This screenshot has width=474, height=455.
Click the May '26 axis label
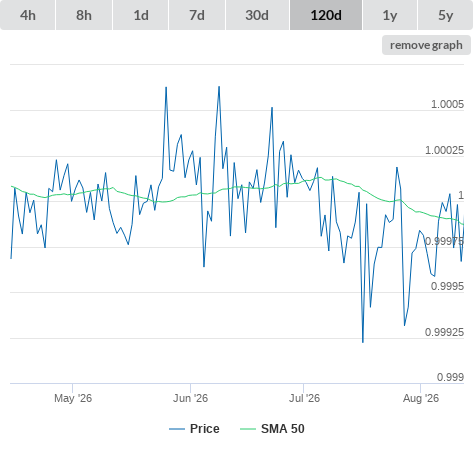(x=73, y=398)
